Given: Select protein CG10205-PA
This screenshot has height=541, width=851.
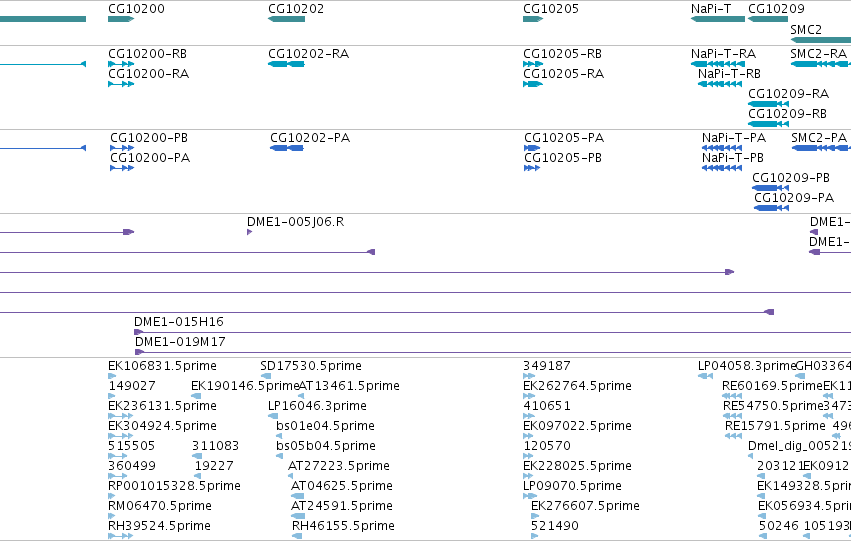Looking at the screenshot, I should coord(532,148).
